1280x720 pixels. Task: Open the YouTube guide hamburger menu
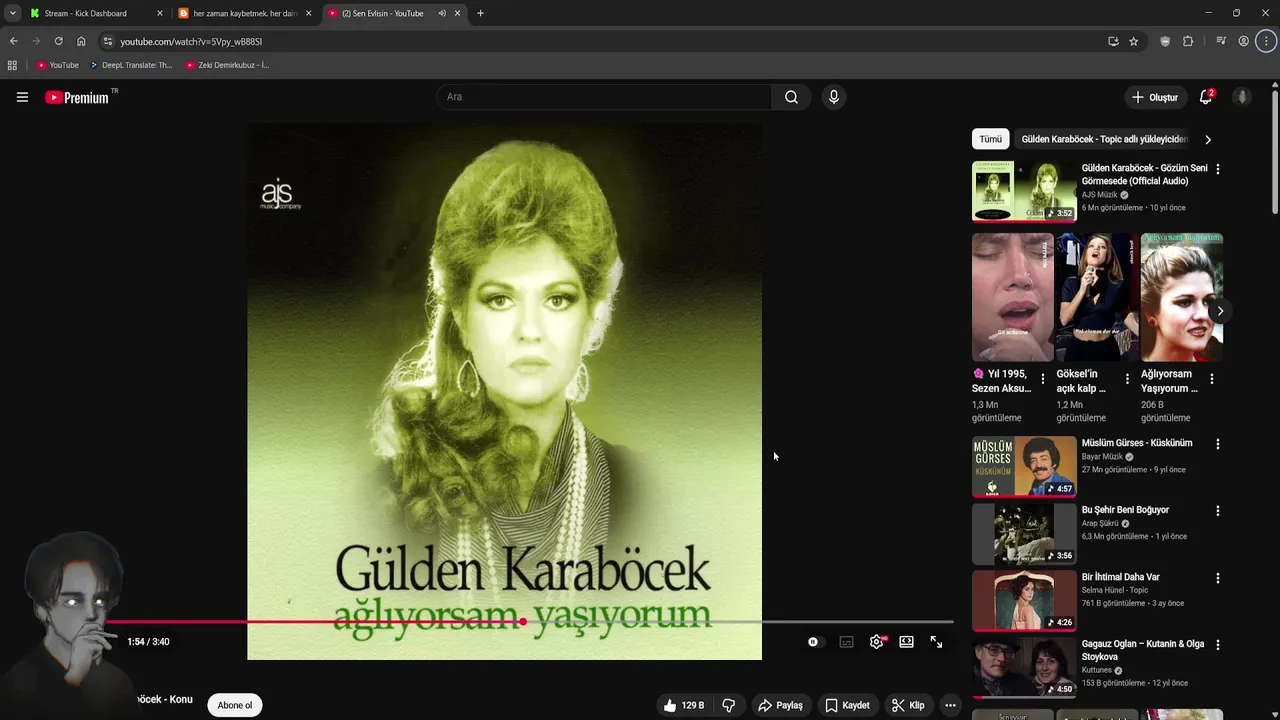coord(22,97)
